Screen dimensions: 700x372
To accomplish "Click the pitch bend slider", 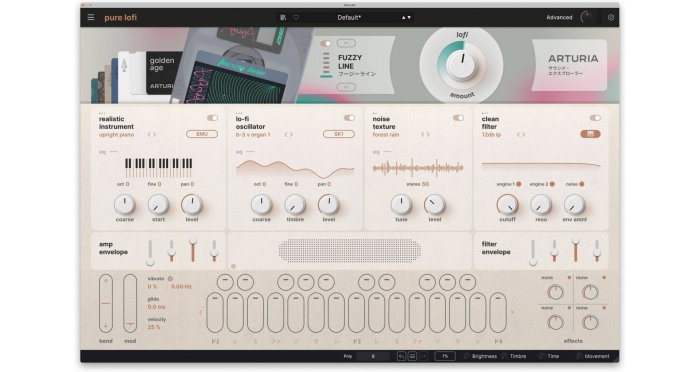I will click(106, 303).
